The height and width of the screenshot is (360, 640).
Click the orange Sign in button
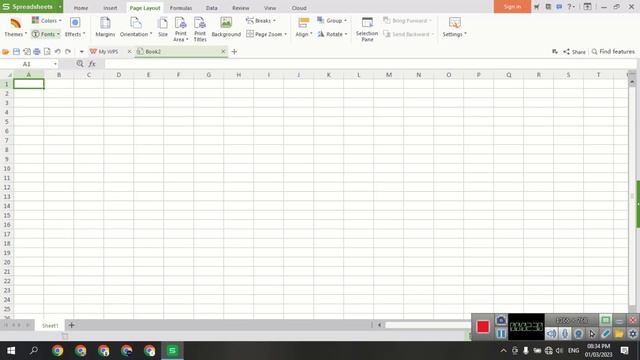click(512, 7)
